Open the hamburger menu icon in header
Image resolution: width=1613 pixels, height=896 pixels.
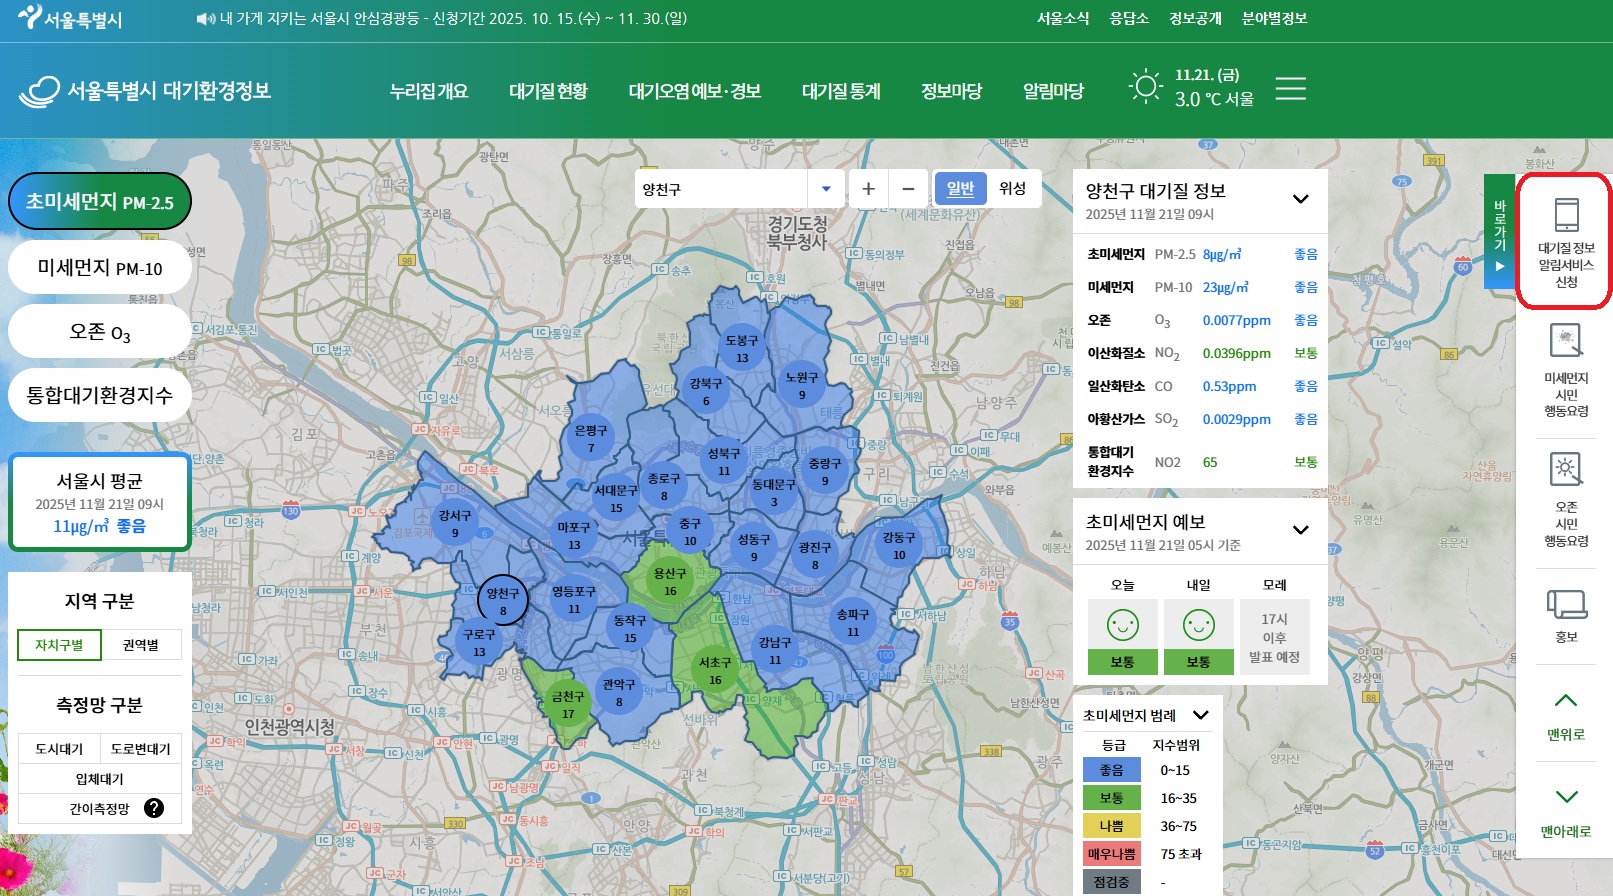pos(1290,89)
